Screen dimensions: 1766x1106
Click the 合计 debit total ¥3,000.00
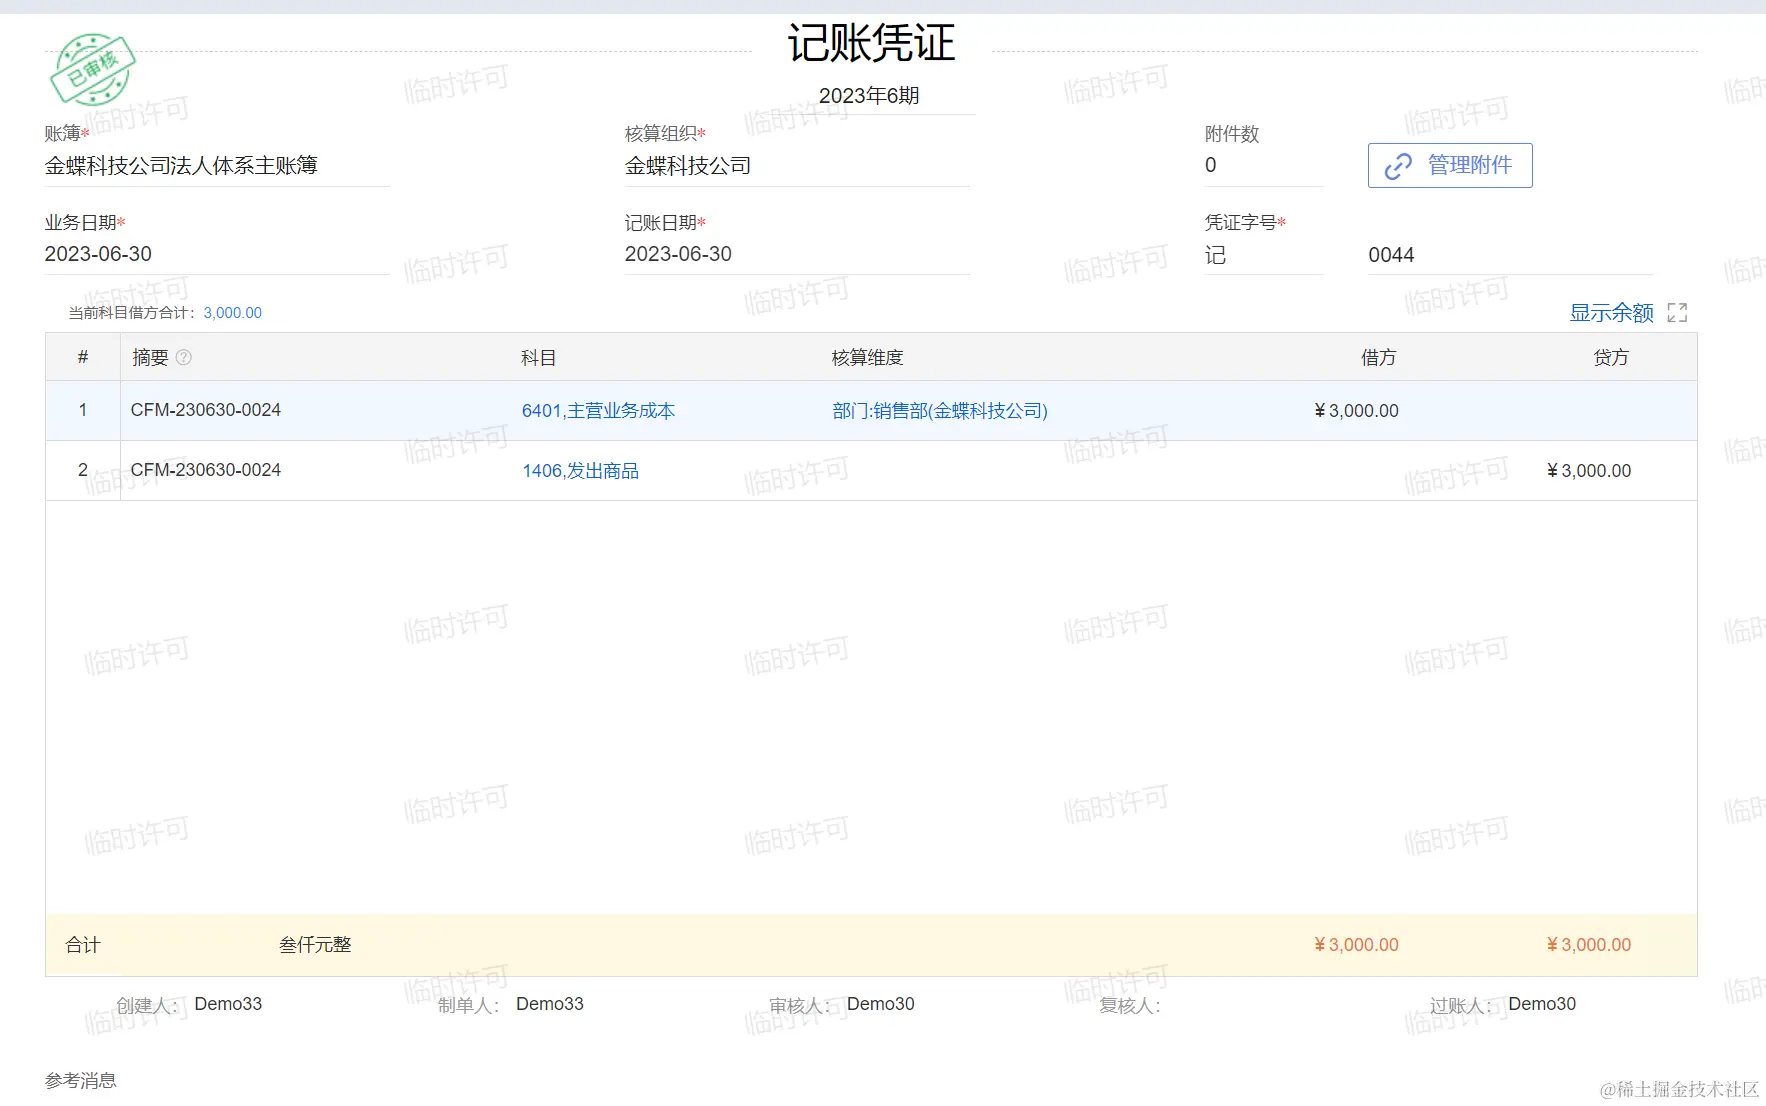click(1356, 945)
